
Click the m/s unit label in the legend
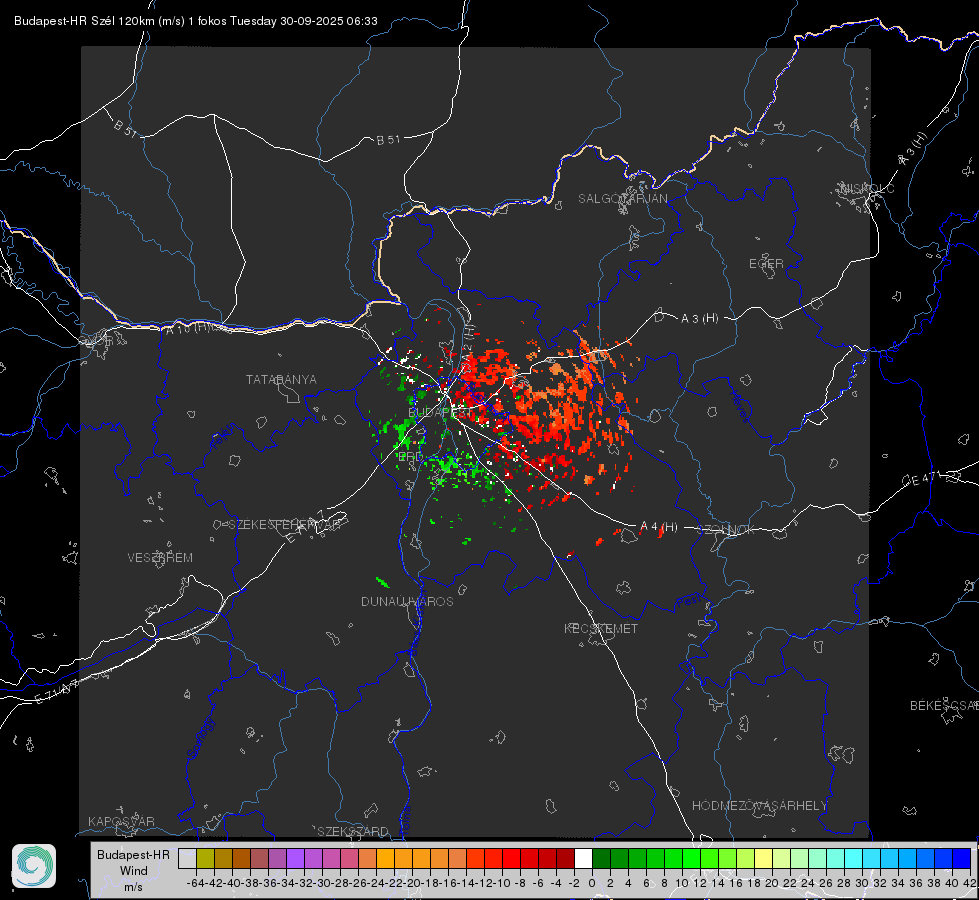133,886
